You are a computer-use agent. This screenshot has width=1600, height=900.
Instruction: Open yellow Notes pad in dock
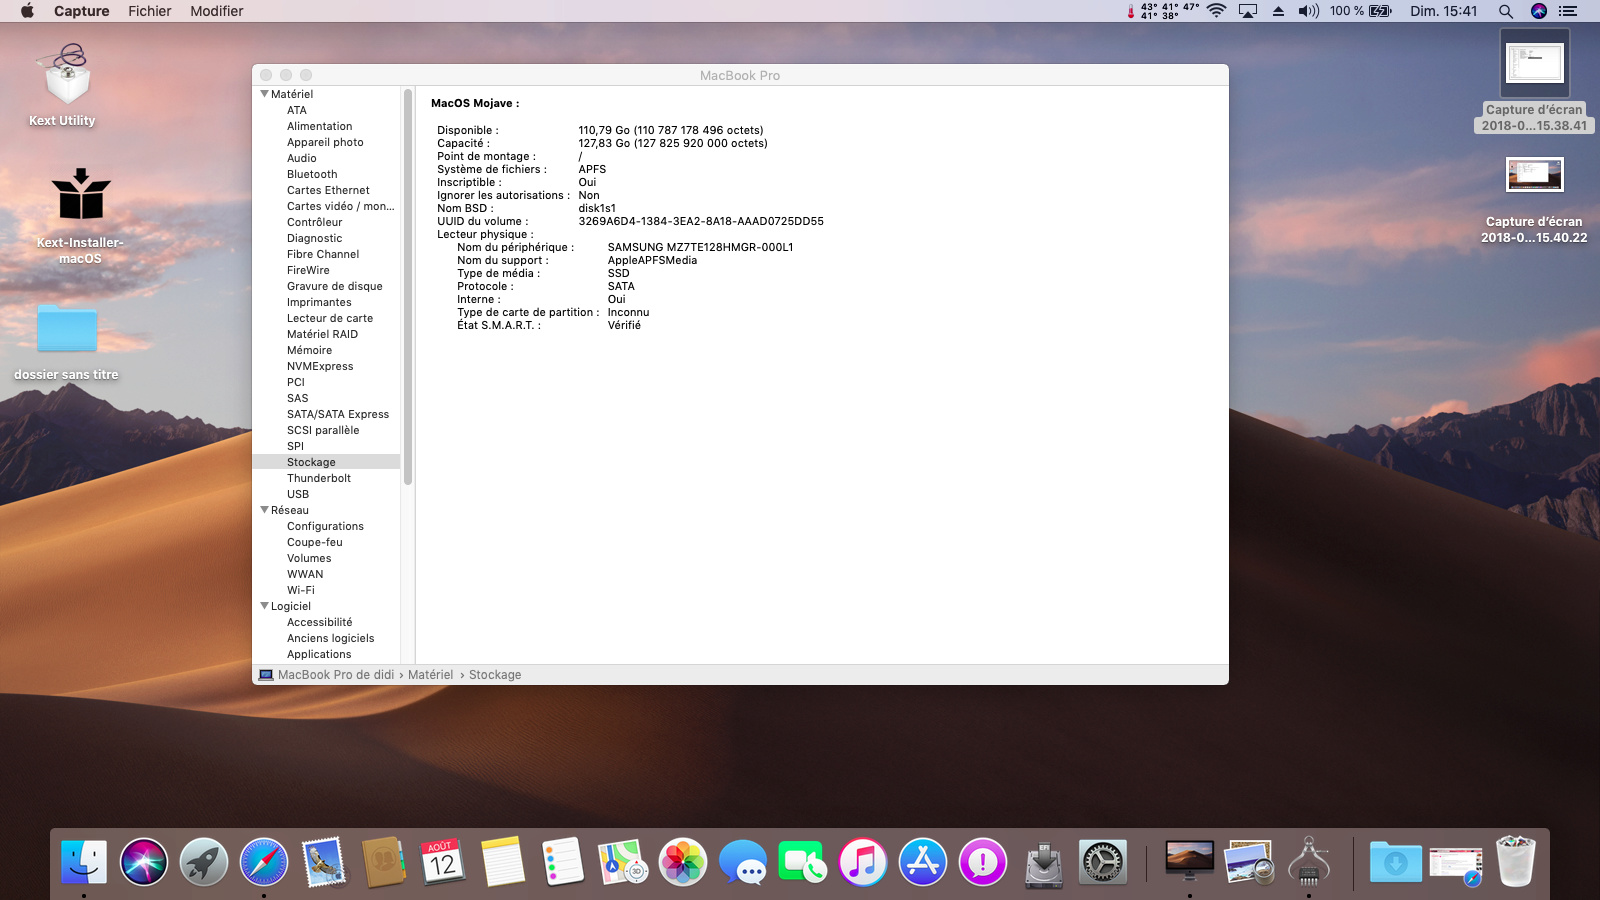click(503, 862)
